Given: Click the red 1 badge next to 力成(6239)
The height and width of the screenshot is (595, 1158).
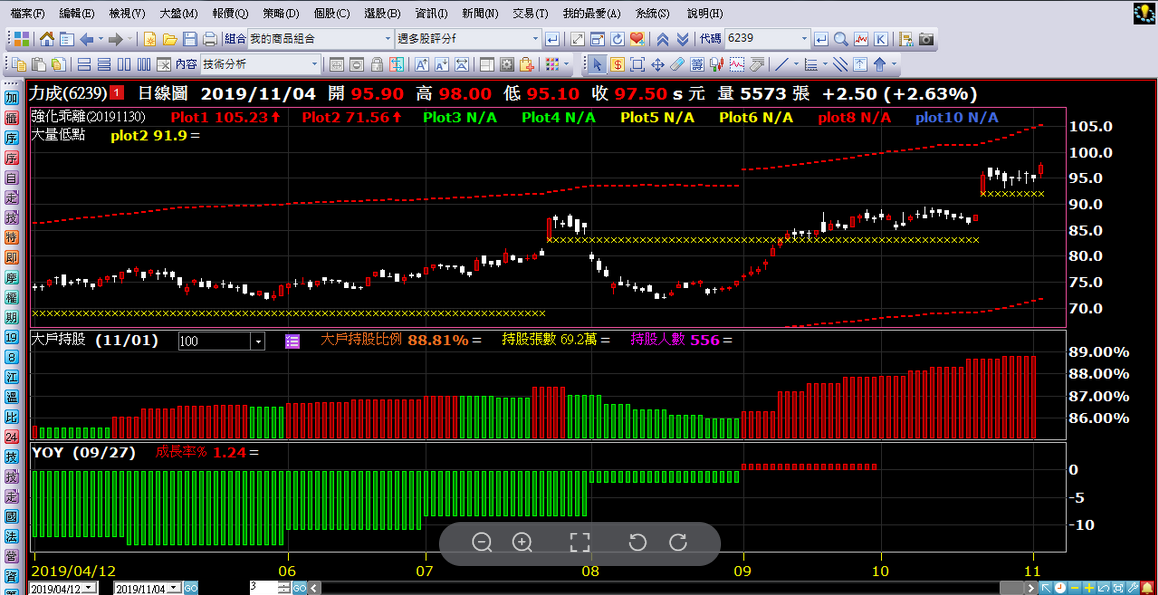Looking at the screenshot, I should tap(117, 93).
